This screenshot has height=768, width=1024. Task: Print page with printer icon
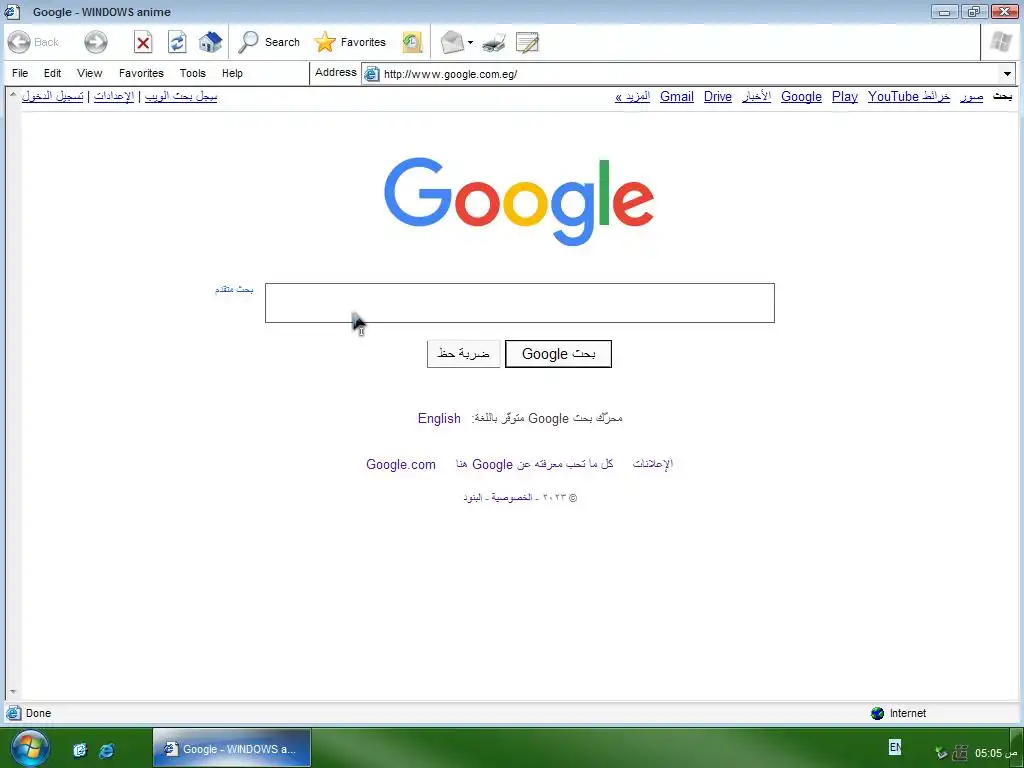click(494, 43)
